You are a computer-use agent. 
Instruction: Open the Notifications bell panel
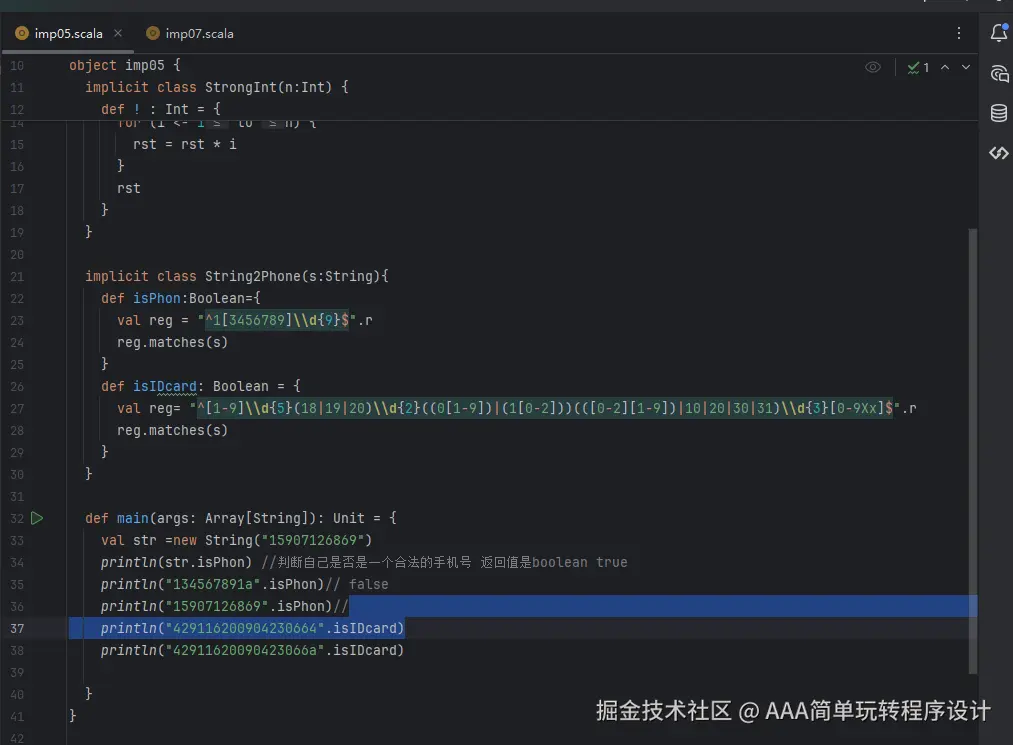click(998, 33)
